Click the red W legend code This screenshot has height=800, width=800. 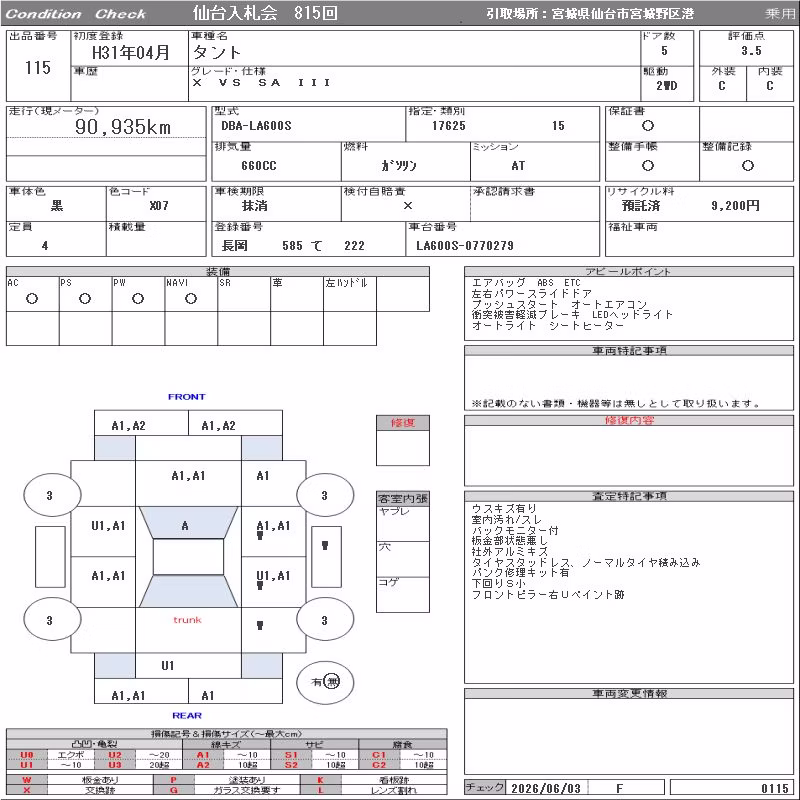pyautogui.click(x=27, y=780)
